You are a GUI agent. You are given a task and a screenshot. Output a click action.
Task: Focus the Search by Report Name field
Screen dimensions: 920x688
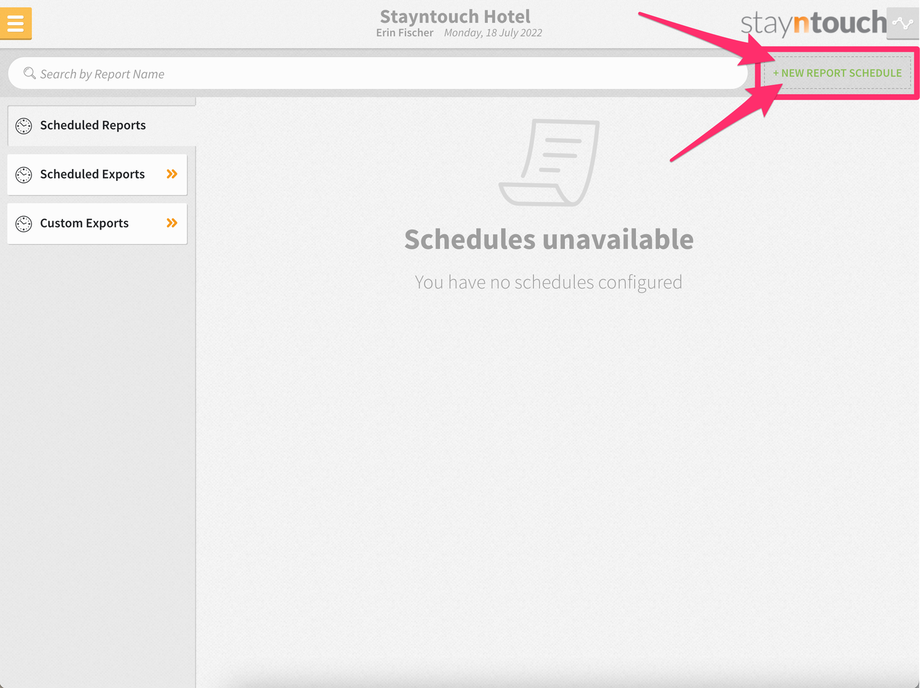[378, 73]
